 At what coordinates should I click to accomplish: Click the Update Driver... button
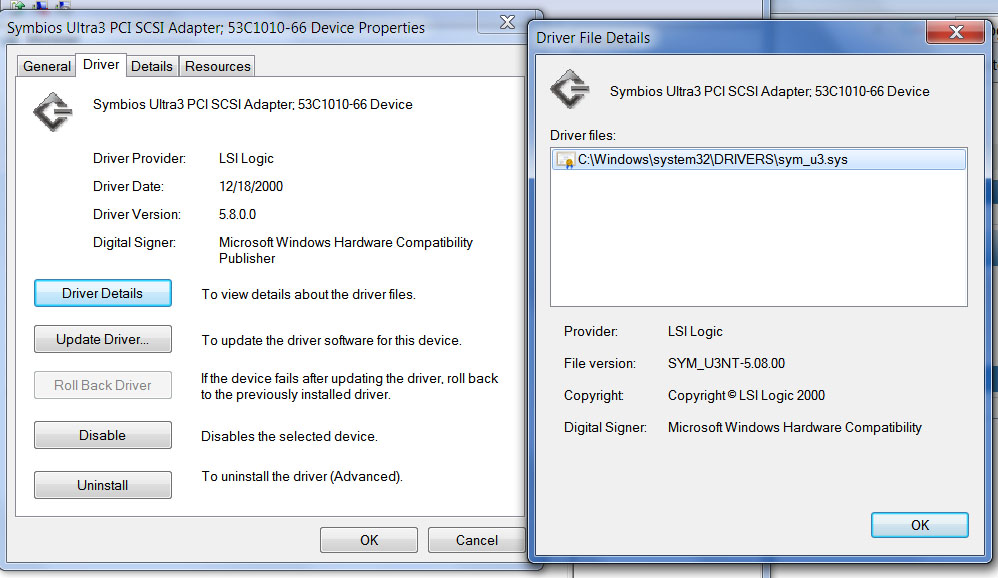coord(102,339)
